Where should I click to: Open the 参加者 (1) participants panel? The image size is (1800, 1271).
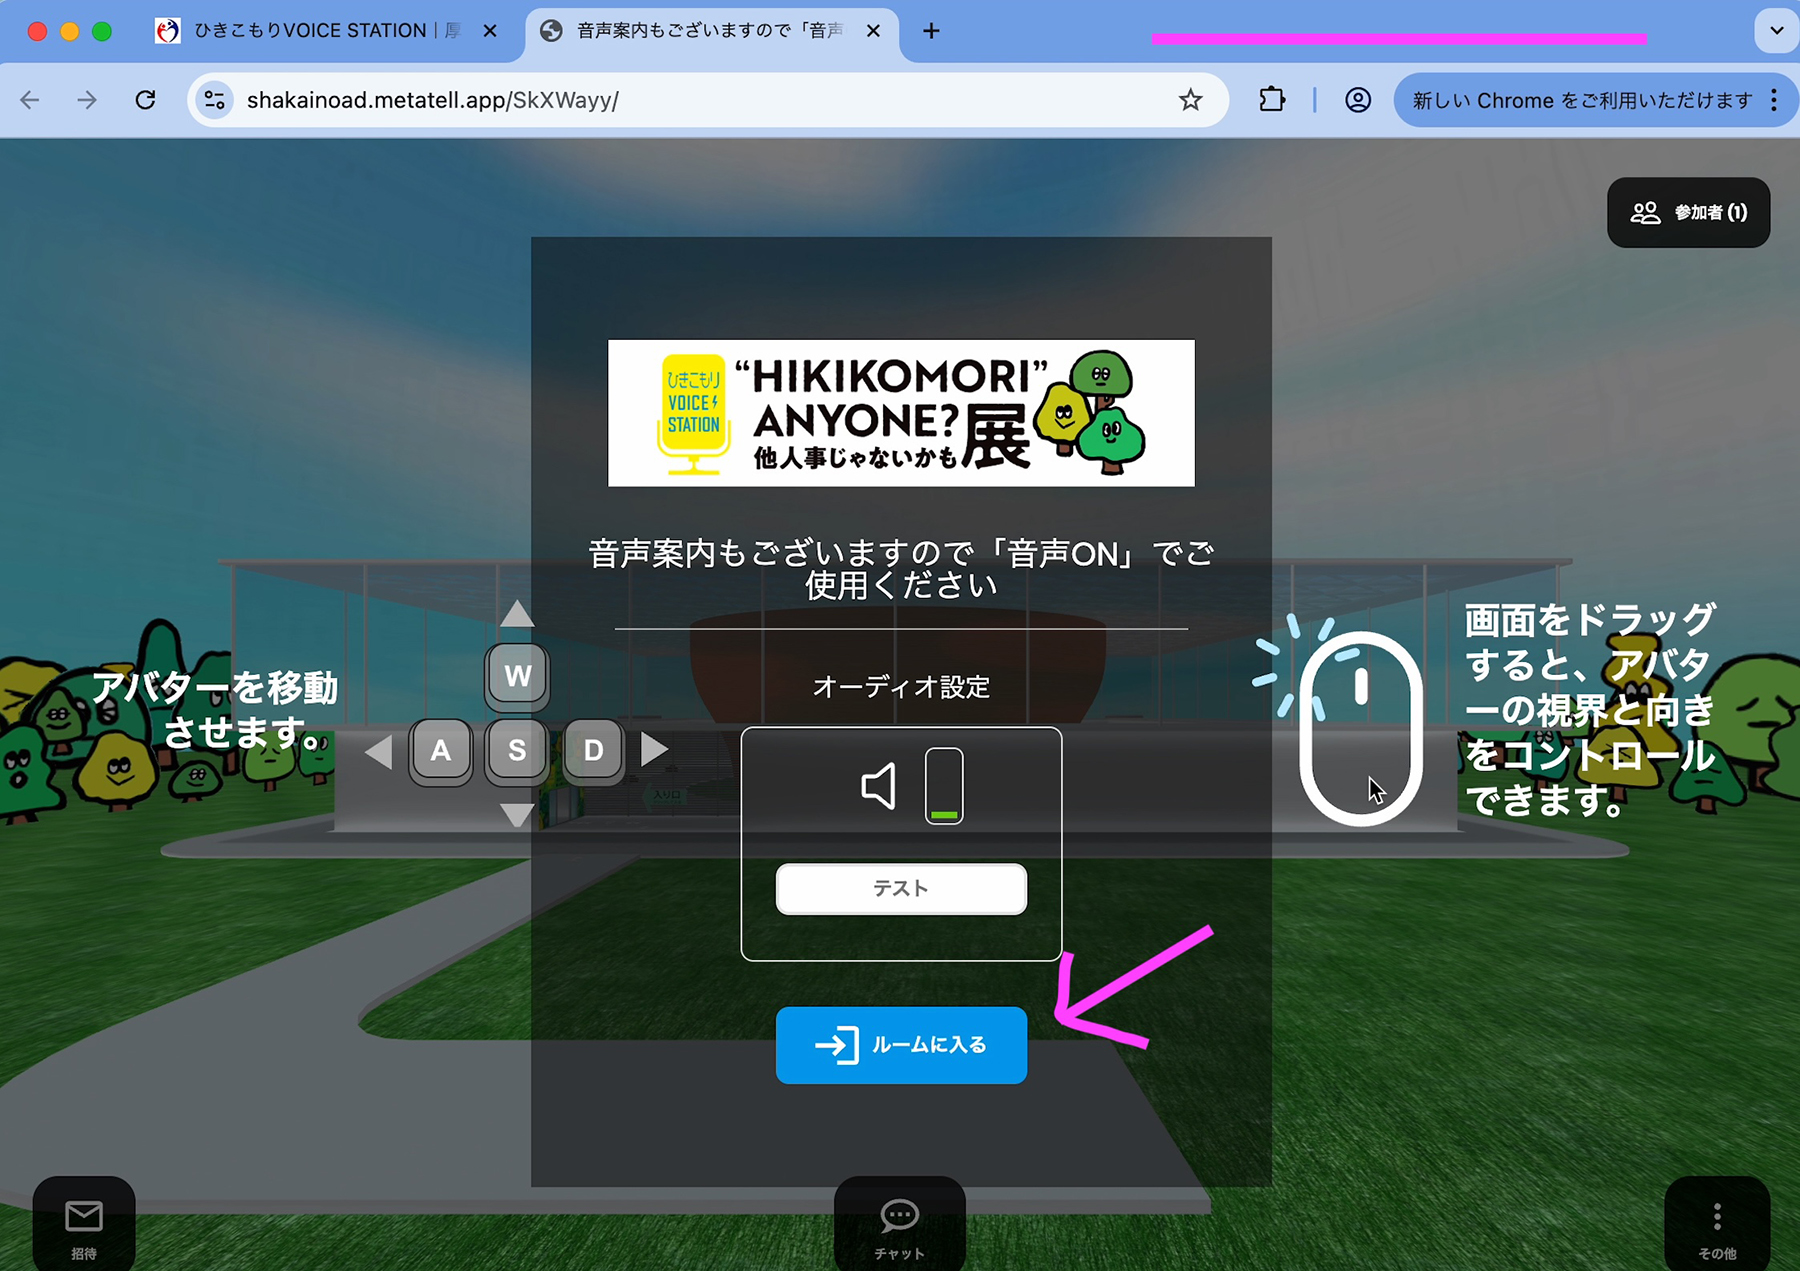[x=1688, y=212]
